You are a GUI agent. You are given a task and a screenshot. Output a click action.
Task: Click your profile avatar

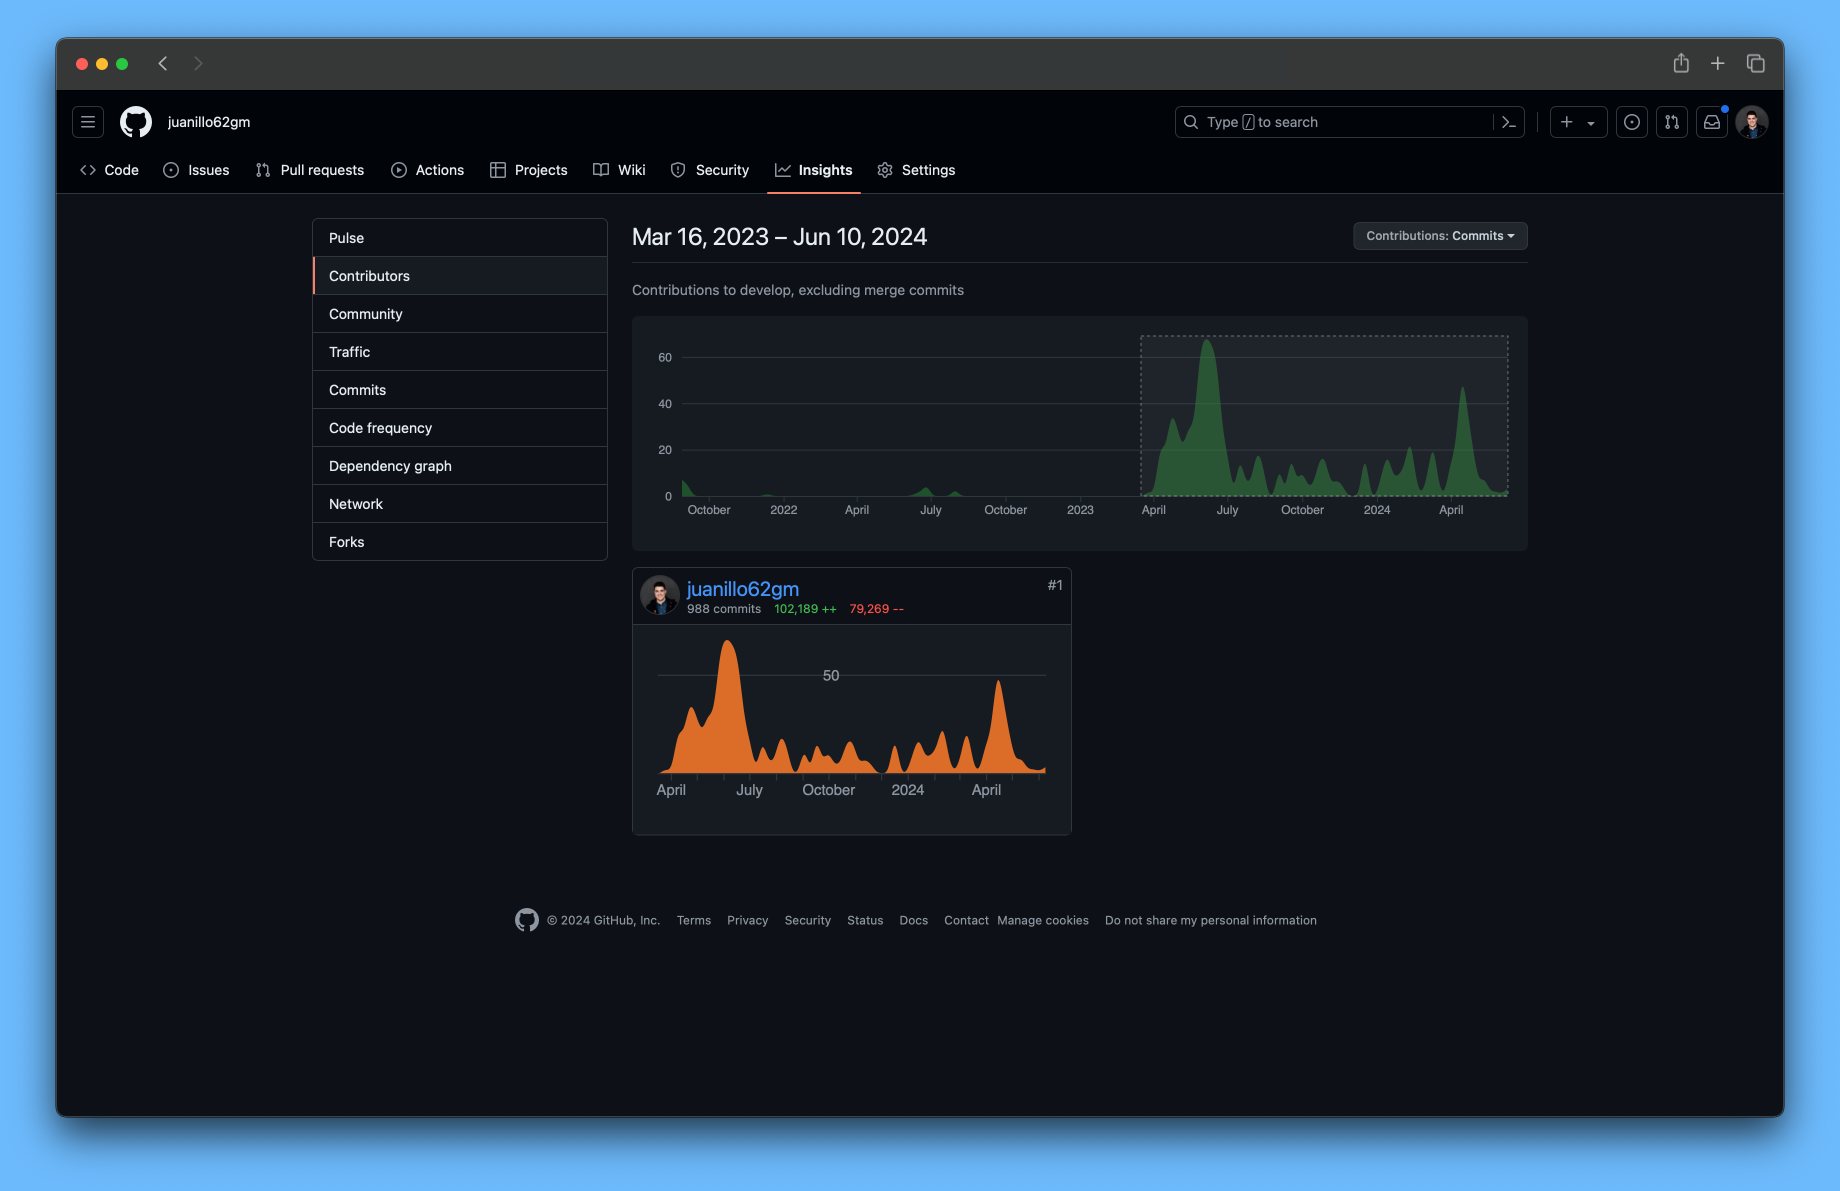pyautogui.click(x=1751, y=121)
